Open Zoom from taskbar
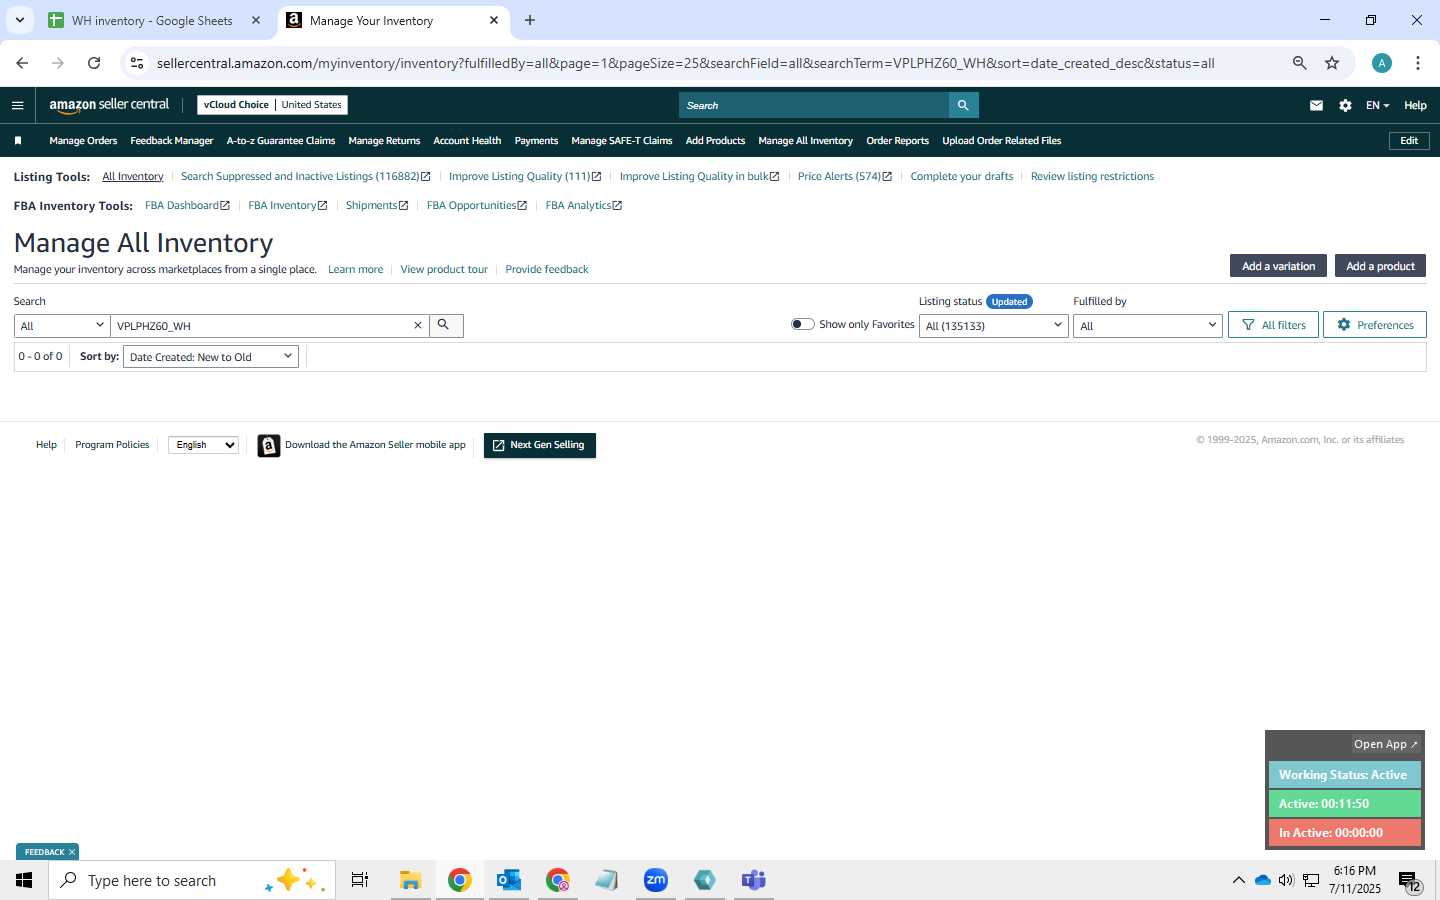Screen dimensions: 1440x900 coord(656,880)
